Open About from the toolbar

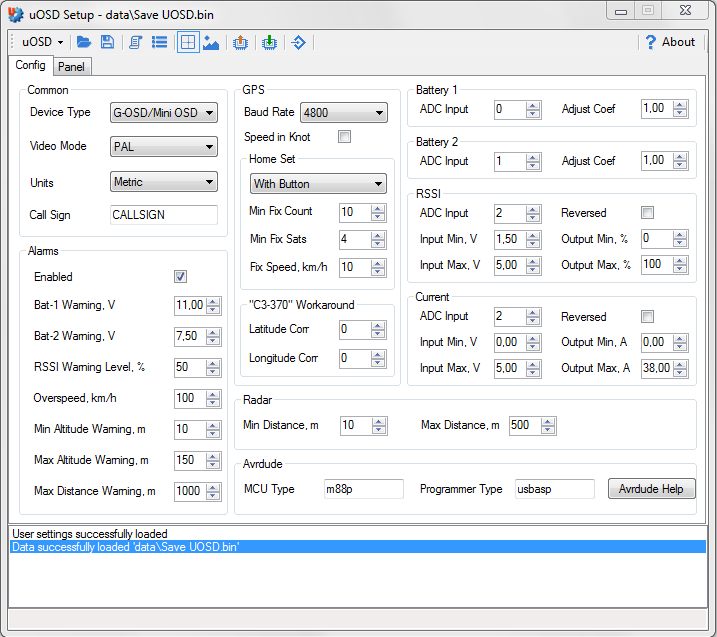coord(669,42)
